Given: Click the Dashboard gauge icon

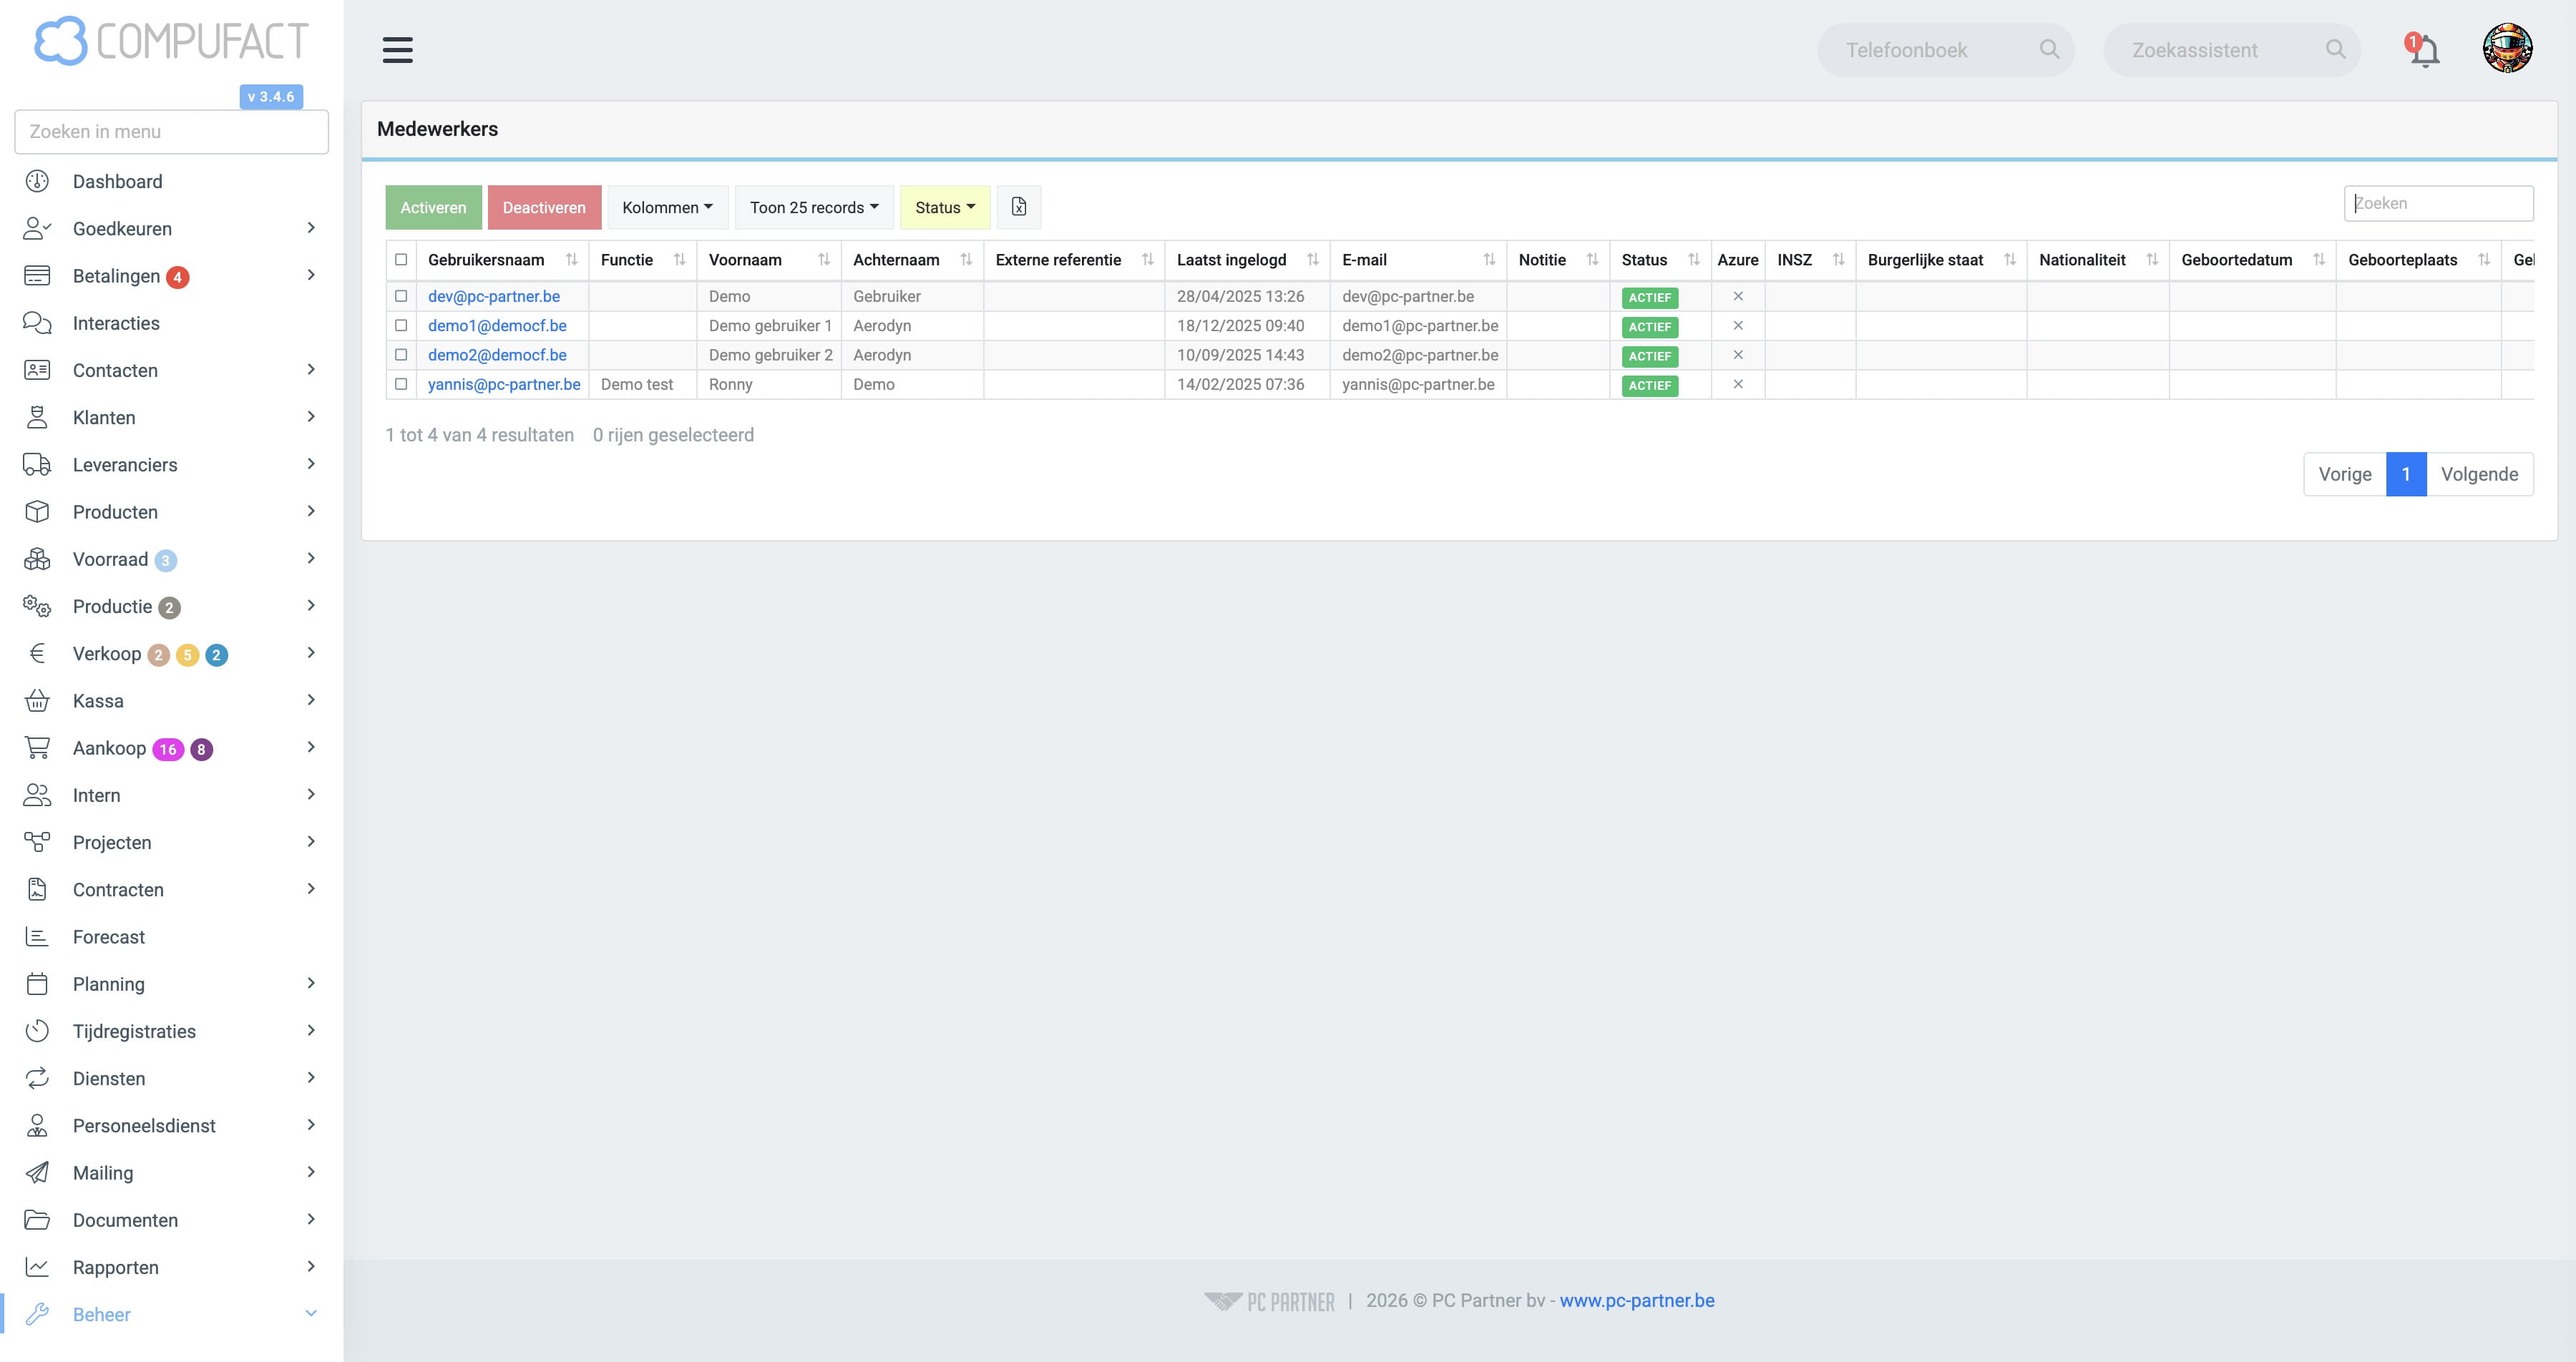Looking at the screenshot, I should click(x=37, y=181).
